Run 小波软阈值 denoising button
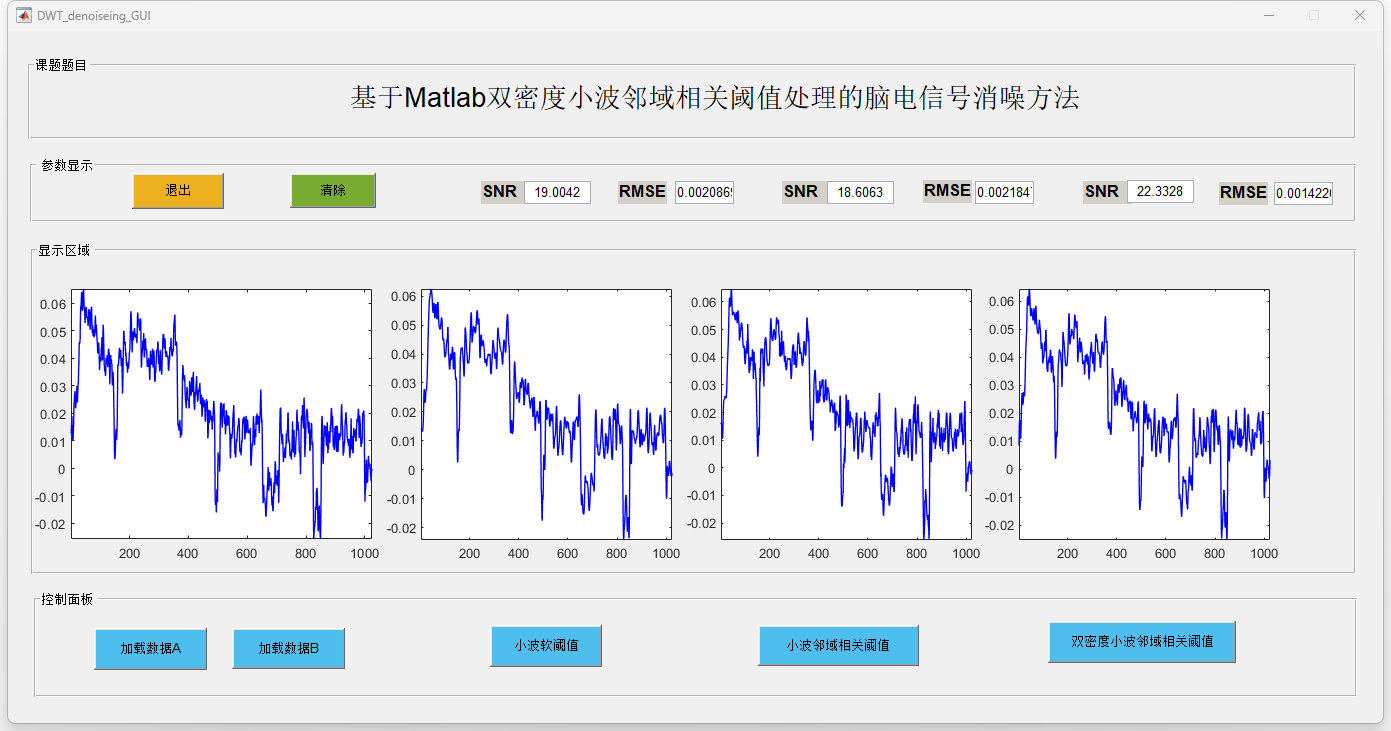Screen dimensions: 1391x731 click(546, 646)
